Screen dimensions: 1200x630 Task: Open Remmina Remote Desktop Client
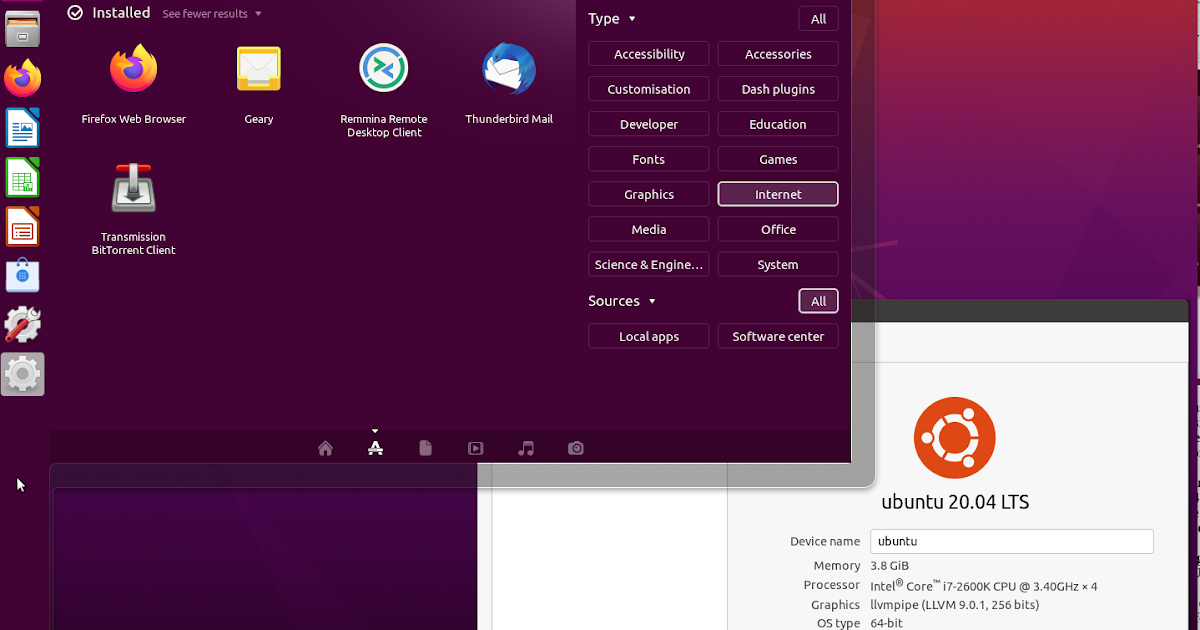click(x=384, y=68)
